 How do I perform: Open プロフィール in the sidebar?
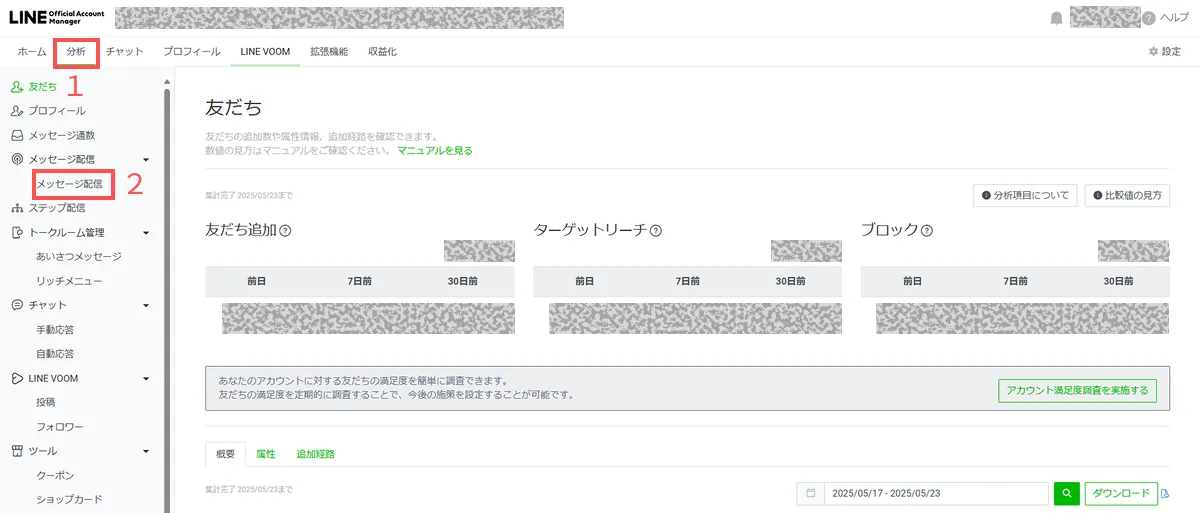tap(57, 111)
